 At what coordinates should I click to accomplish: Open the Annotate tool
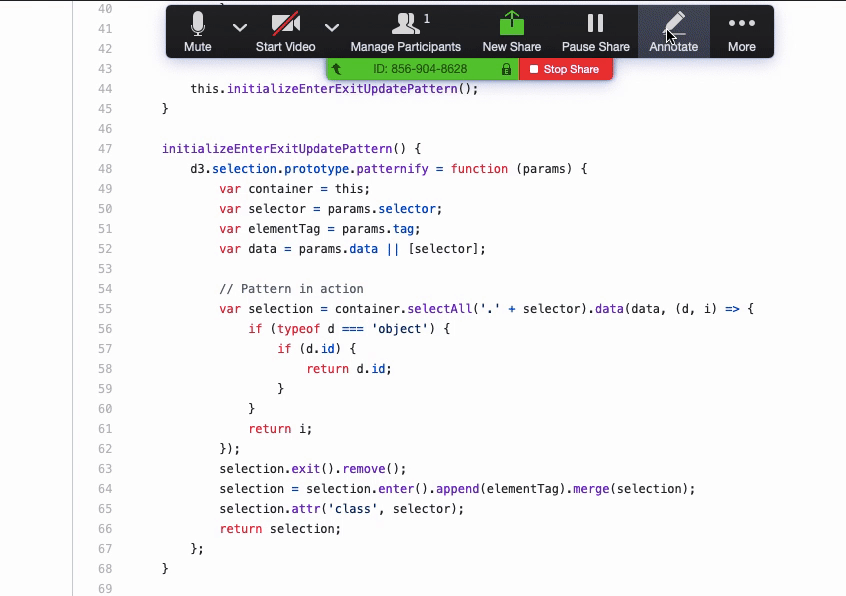673,32
